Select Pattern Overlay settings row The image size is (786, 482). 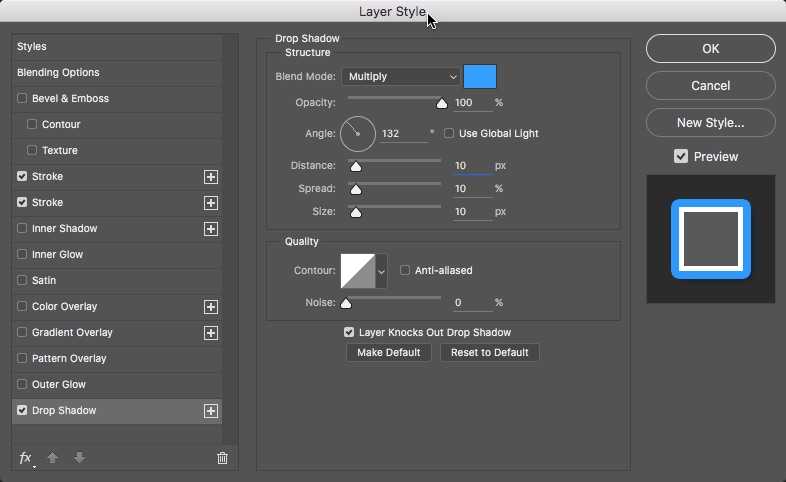coord(117,358)
